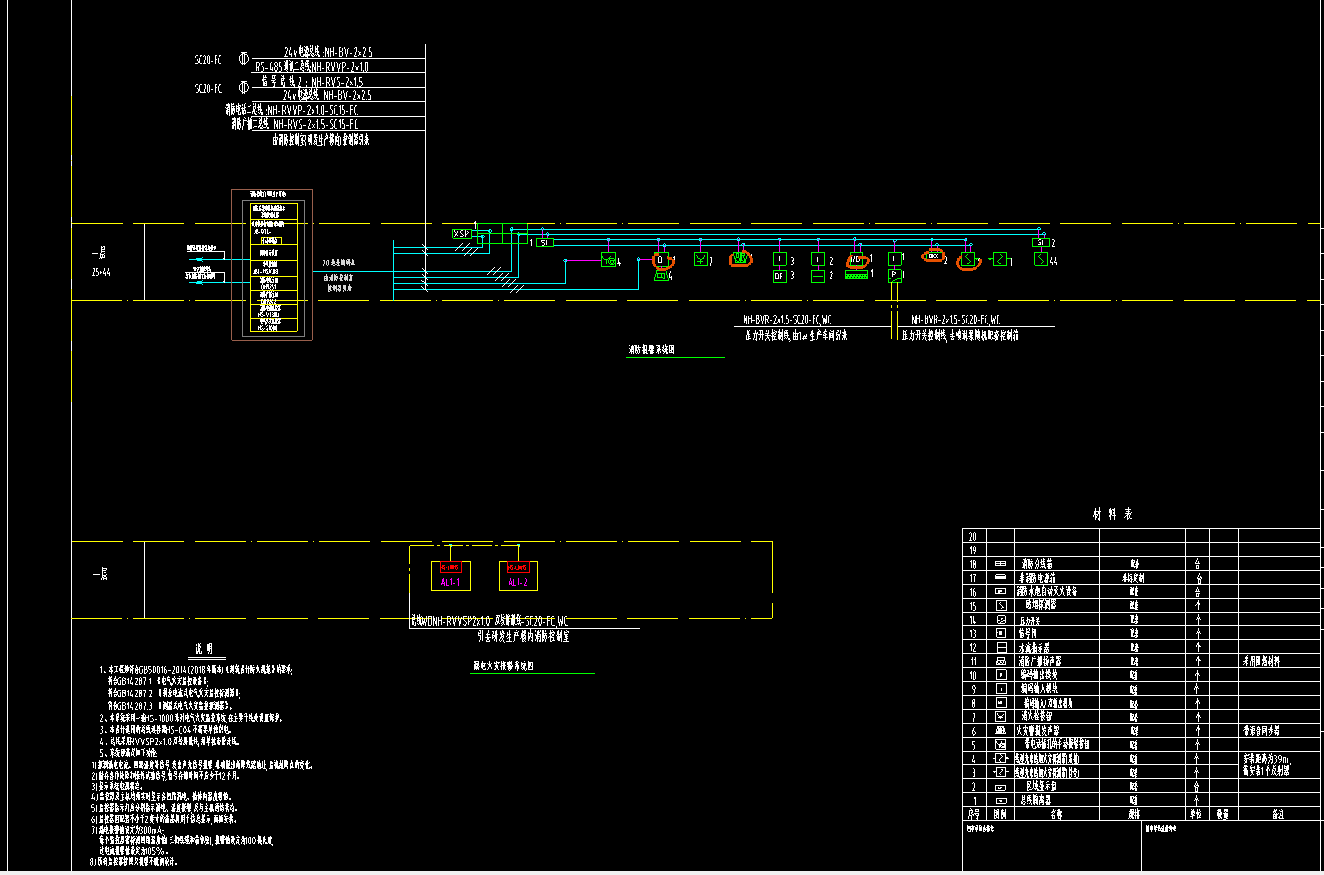This screenshot has height=875, width=1324.
Task: Click the row 15 smoke detector legend icon
Action: pyautogui.click(x=1001, y=605)
